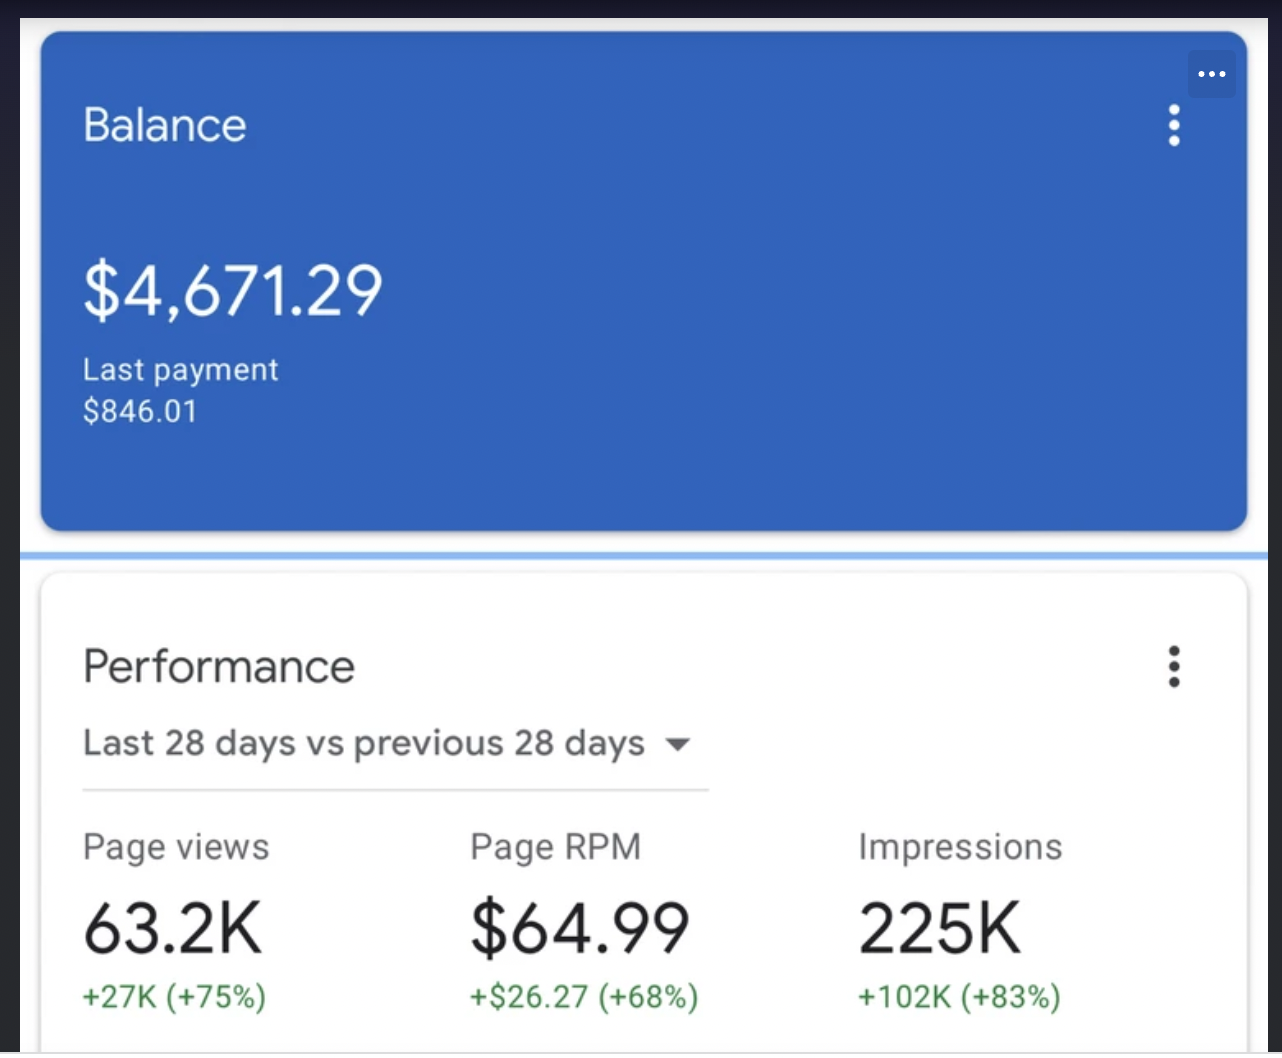Click the 63.2K page views value
Viewport: 1282px width, 1058px height.
(x=173, y=928)
